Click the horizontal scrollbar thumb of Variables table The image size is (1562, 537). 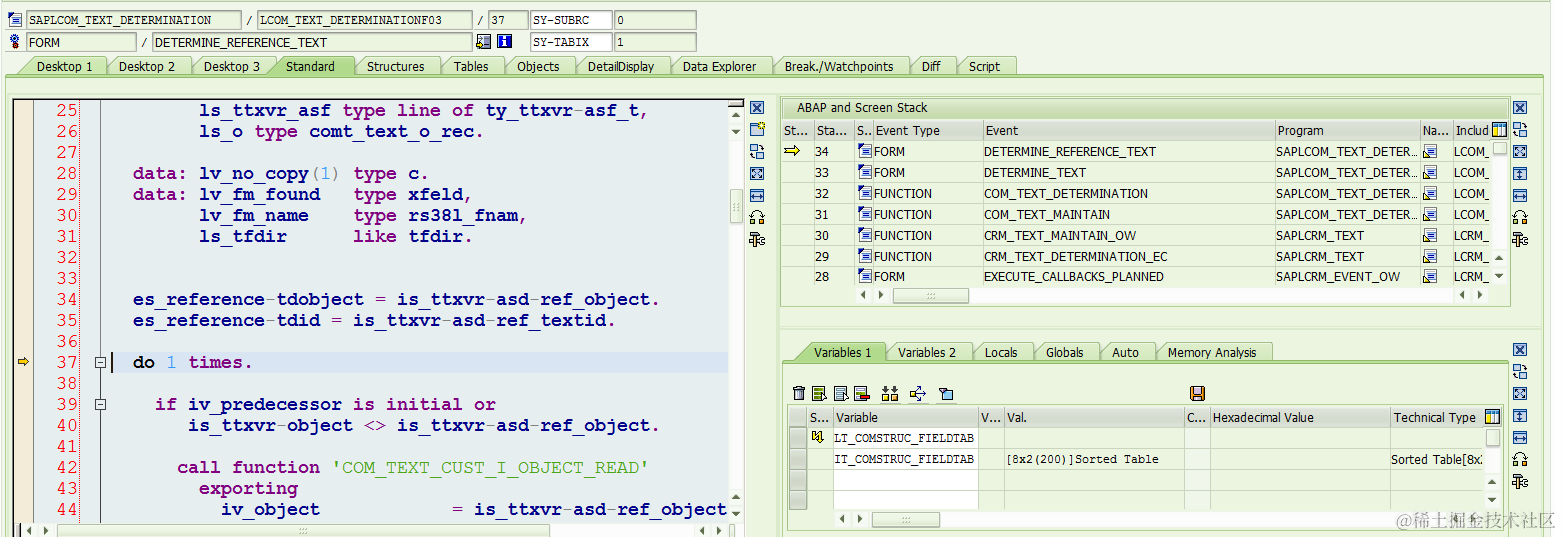905,520
